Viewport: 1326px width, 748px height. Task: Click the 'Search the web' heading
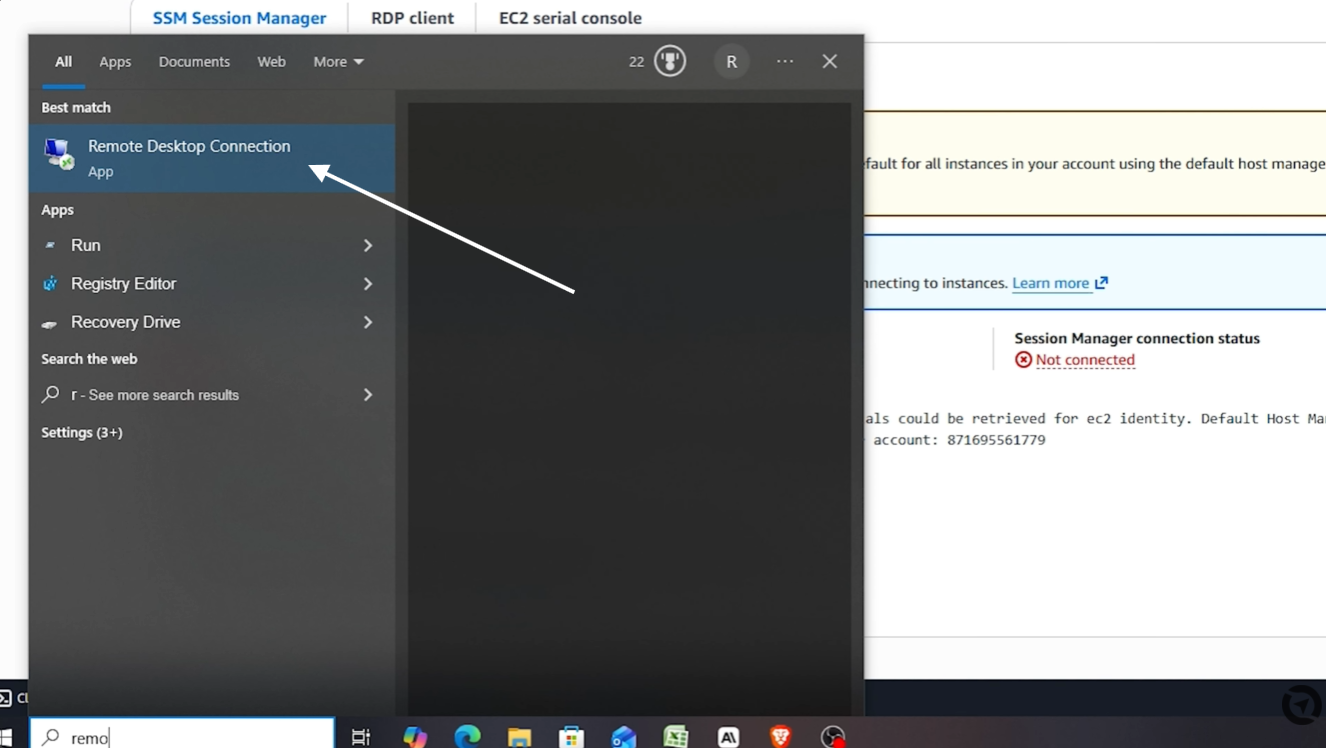click(89, 359)
